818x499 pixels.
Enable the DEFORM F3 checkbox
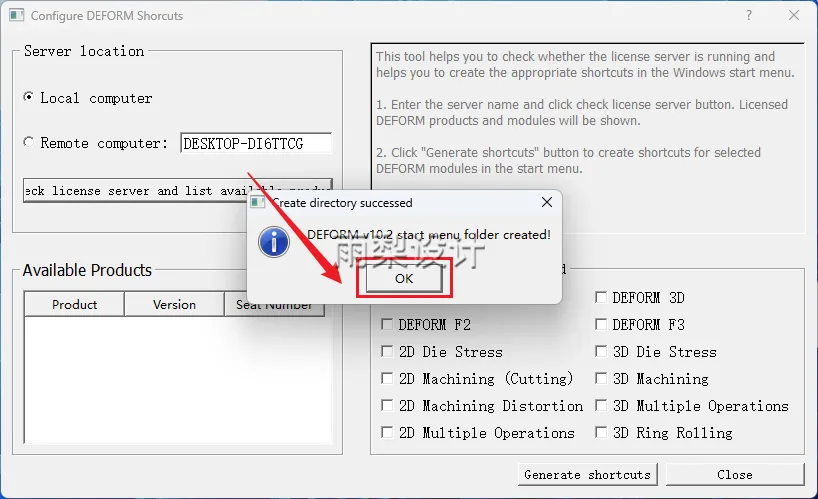pos(601,324)
